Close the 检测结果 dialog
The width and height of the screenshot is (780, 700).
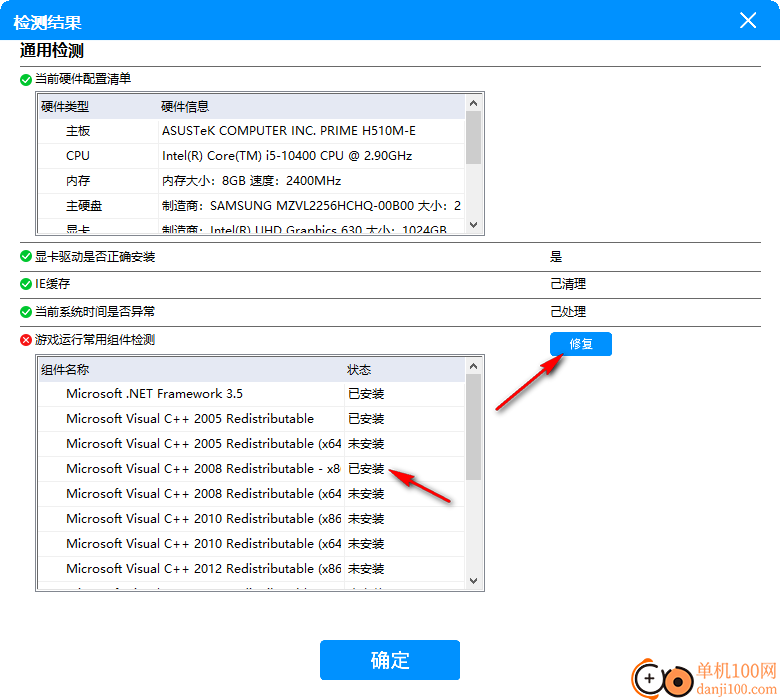point(748,20)
